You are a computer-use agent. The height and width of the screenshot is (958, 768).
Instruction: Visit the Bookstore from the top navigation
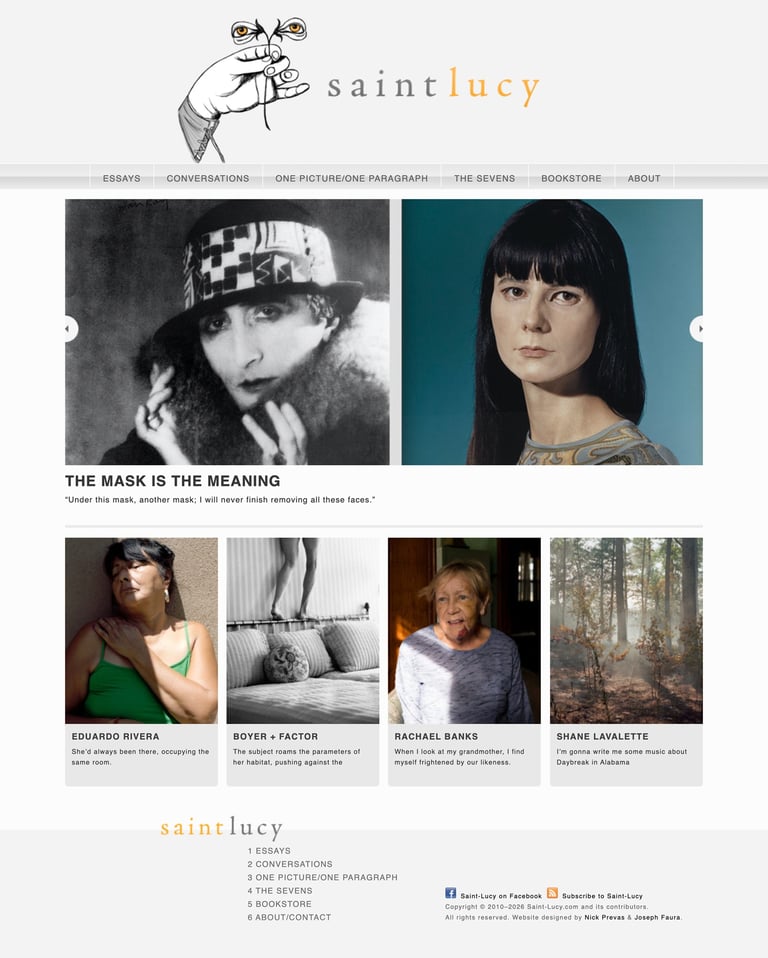coord(571,178)
